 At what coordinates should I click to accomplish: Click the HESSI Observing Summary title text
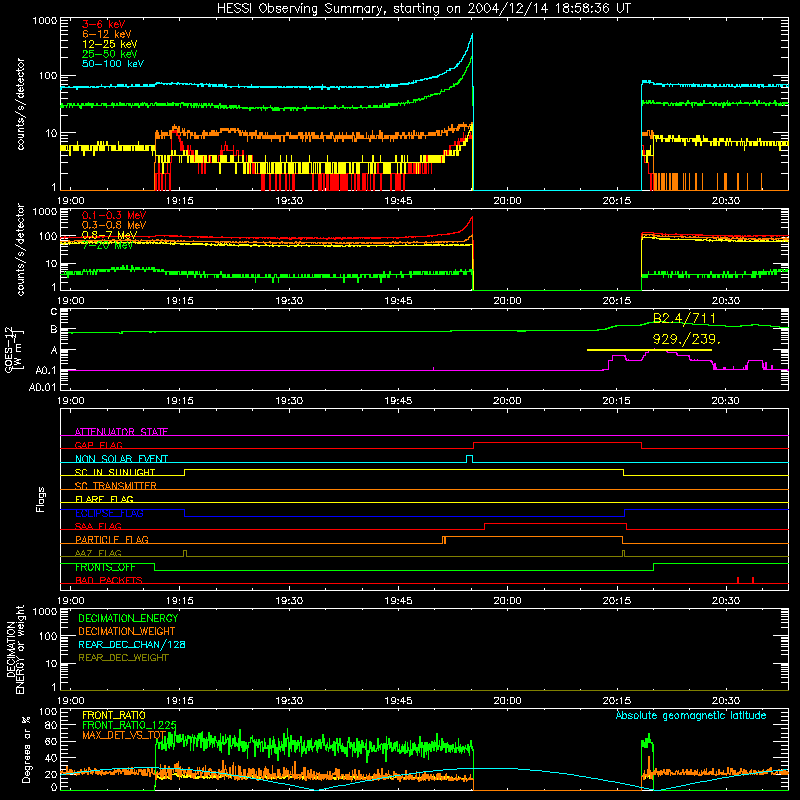424,8
